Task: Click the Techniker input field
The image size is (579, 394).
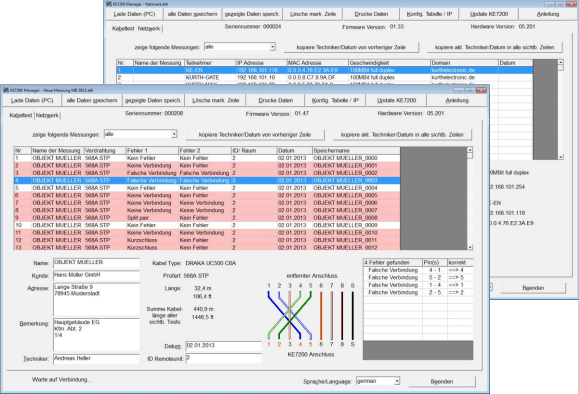Action: [x=96, y=359]
